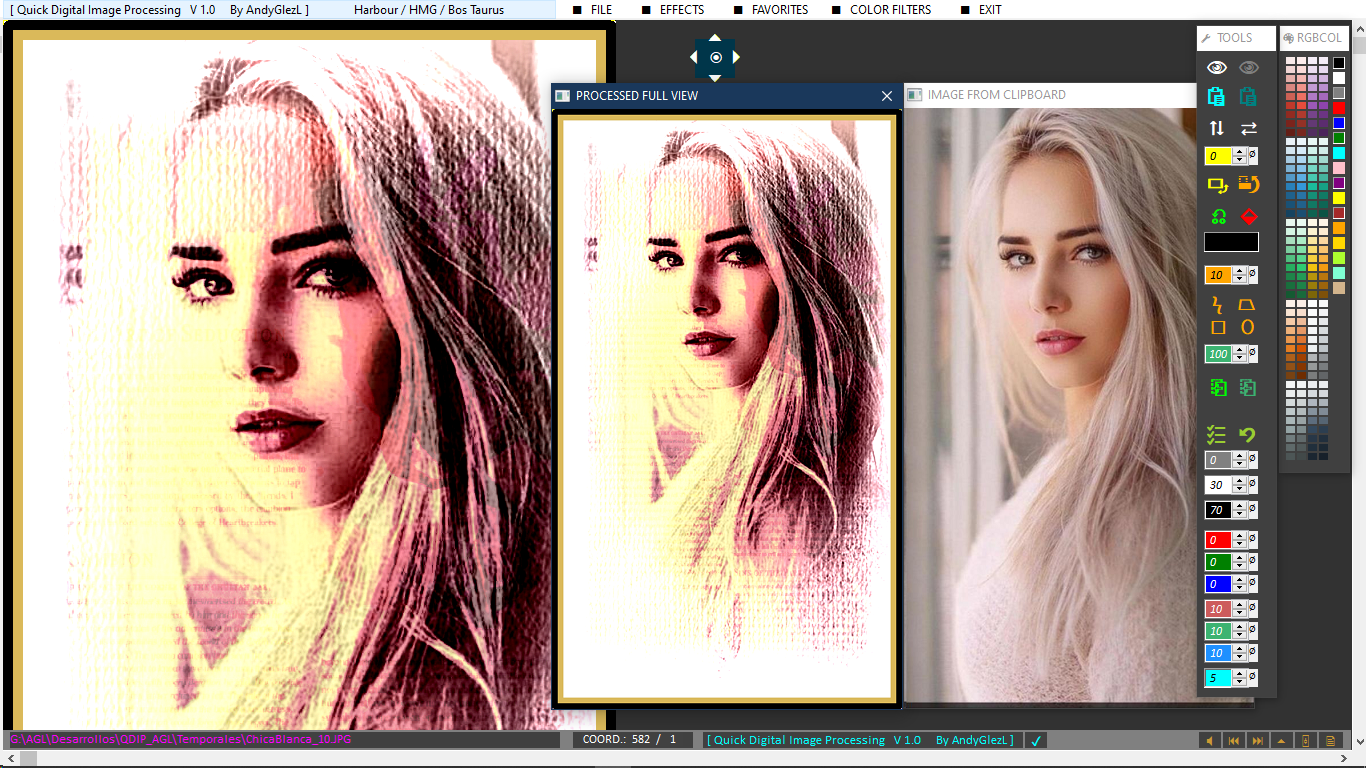Screen dimensions: 1366x768
Task: Click the red diamond icon in Tools
Action: pos(1248,216)
